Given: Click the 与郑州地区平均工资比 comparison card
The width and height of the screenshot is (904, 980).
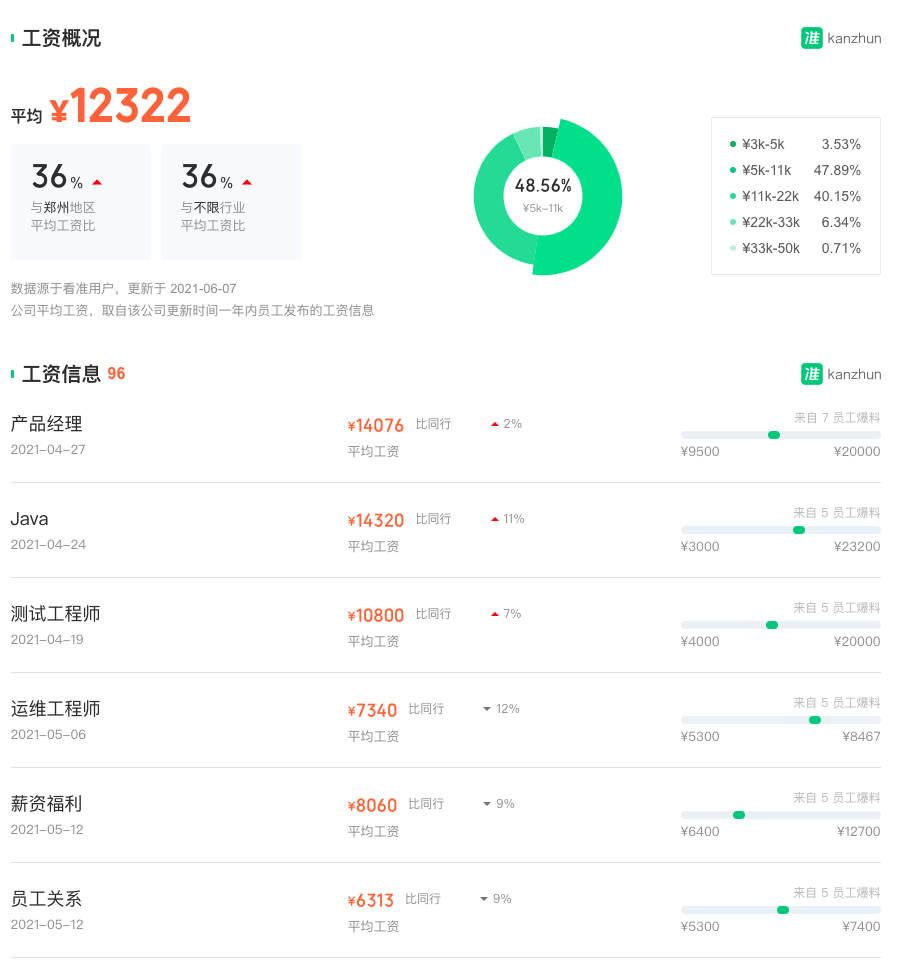Looking at the screenshot, I should [x=81, y=202].
